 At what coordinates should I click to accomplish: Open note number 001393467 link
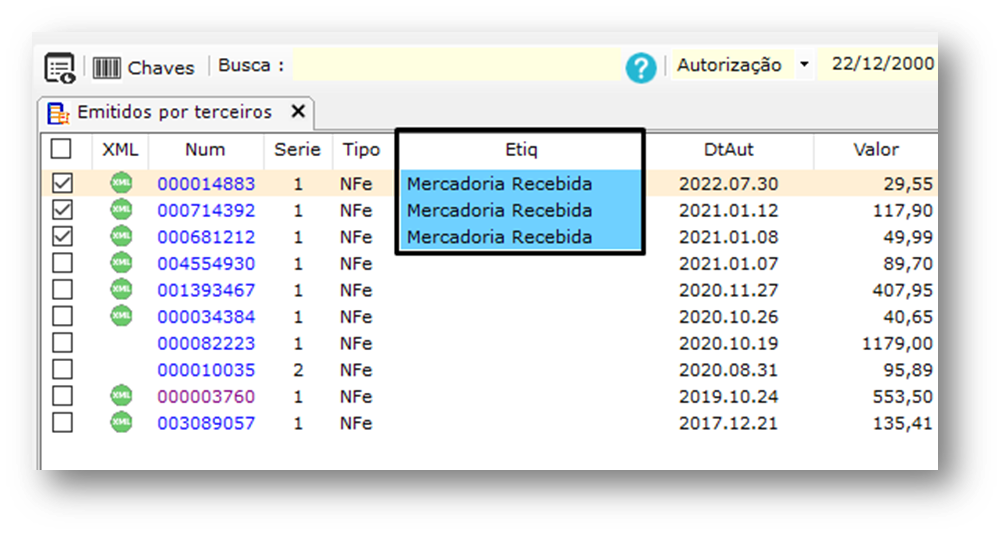pyautogui.click(x=206, y=291)
